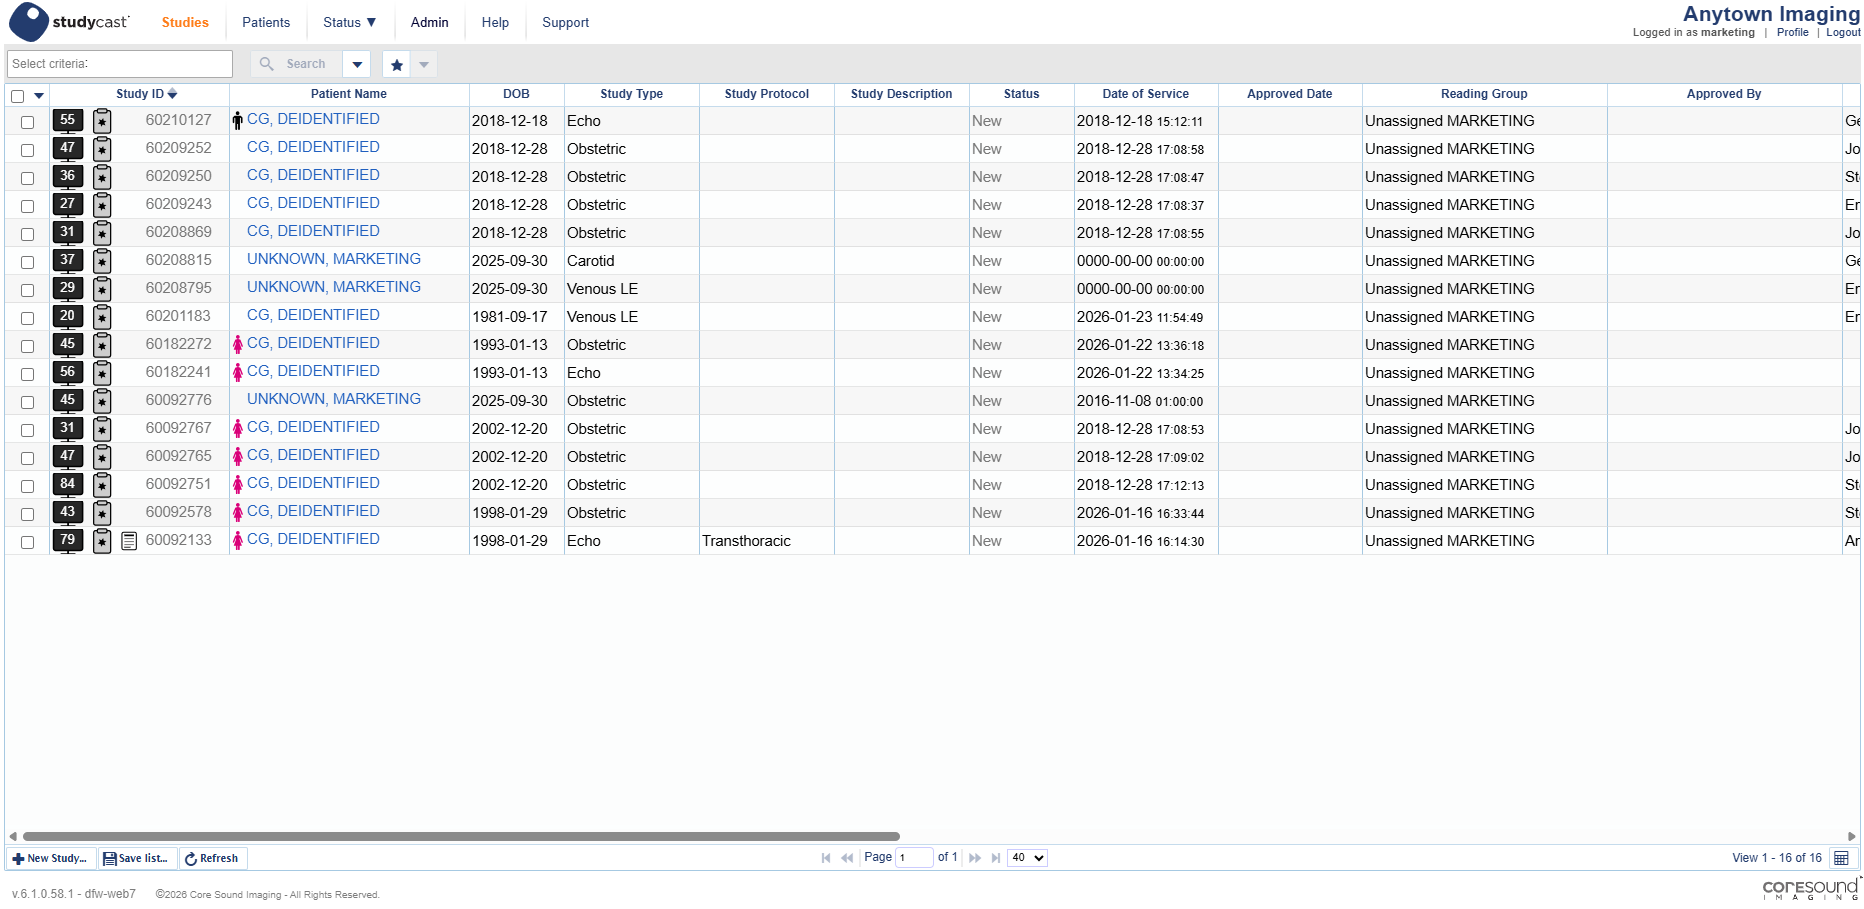Viewport: 1864px width, 909px height.
Task: Open the favorites star dropdown arrow
Action: coord(424,65)
